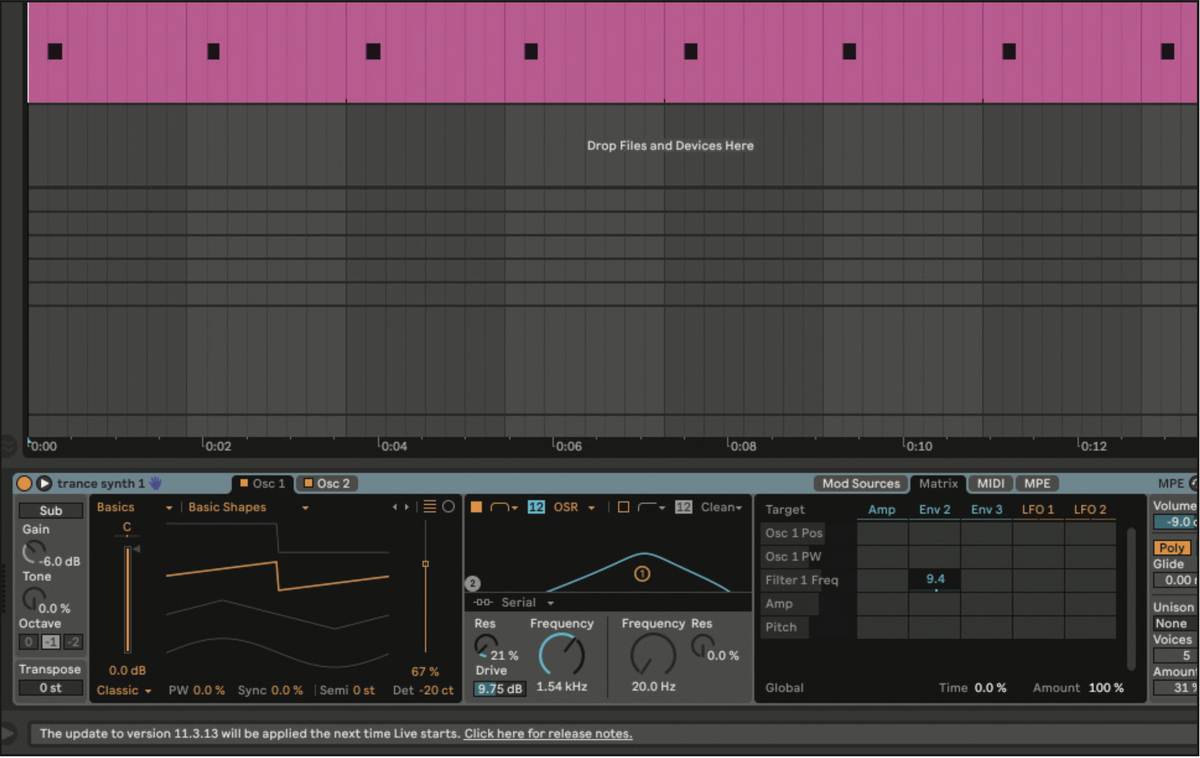Click the Global Amount 100 % value
Image resolution: width=1200 pixels, height=758 pixels.
1105,688
